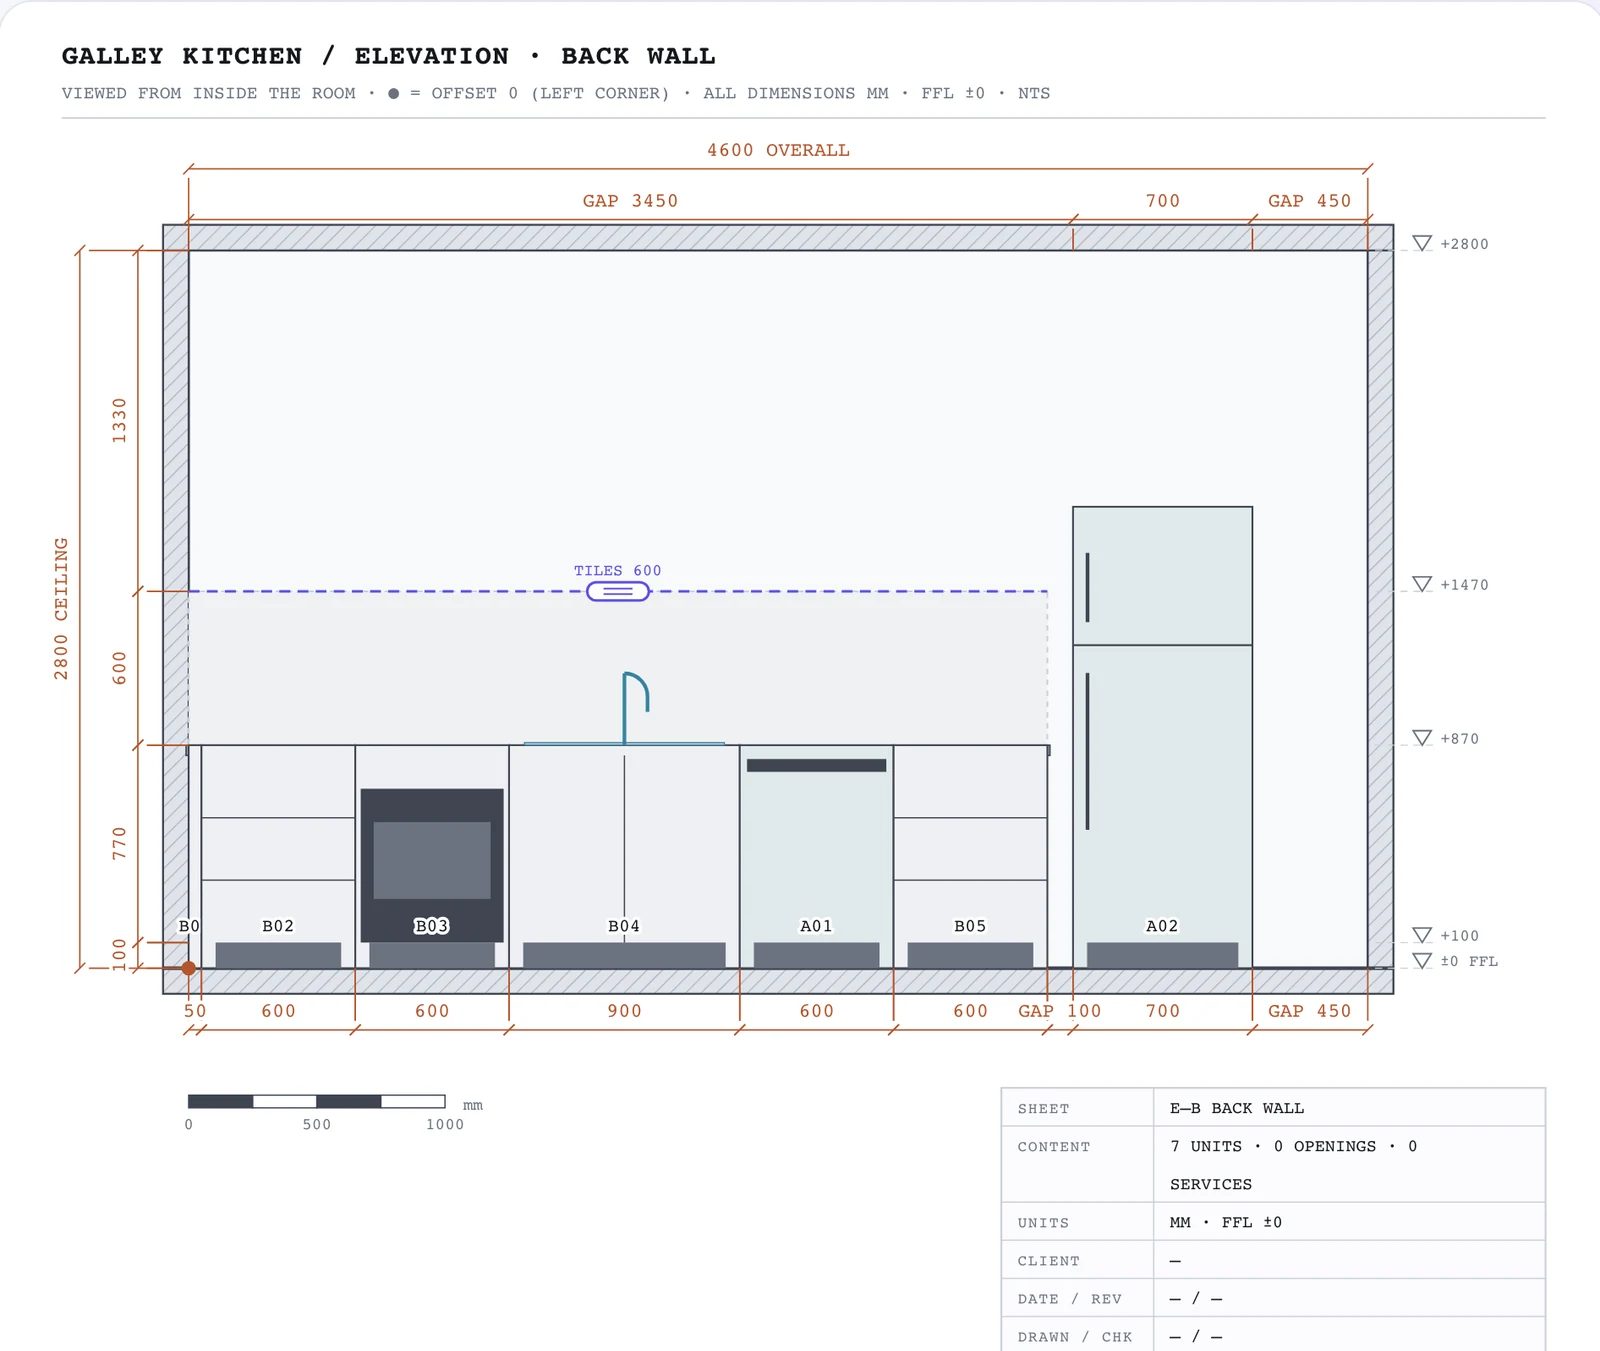Select the B03 oven unit label

point(432,926)
